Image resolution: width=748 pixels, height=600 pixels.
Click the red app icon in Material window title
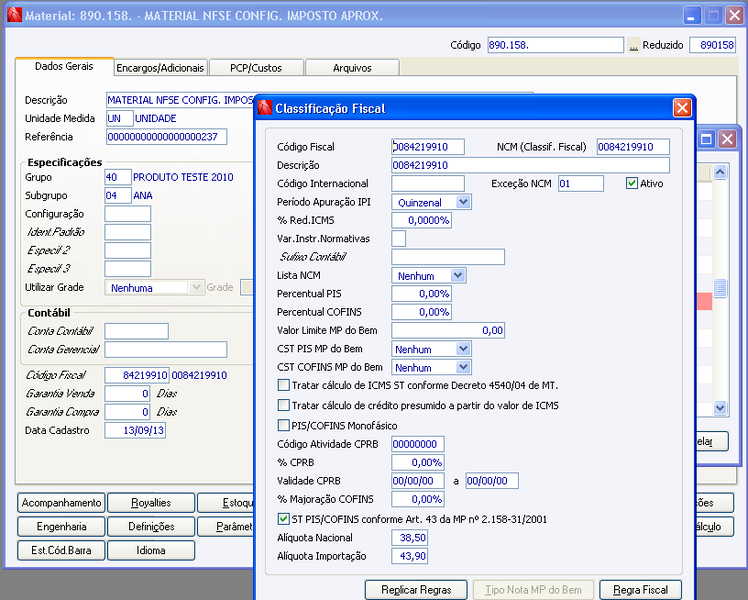[x=15, y=15]
